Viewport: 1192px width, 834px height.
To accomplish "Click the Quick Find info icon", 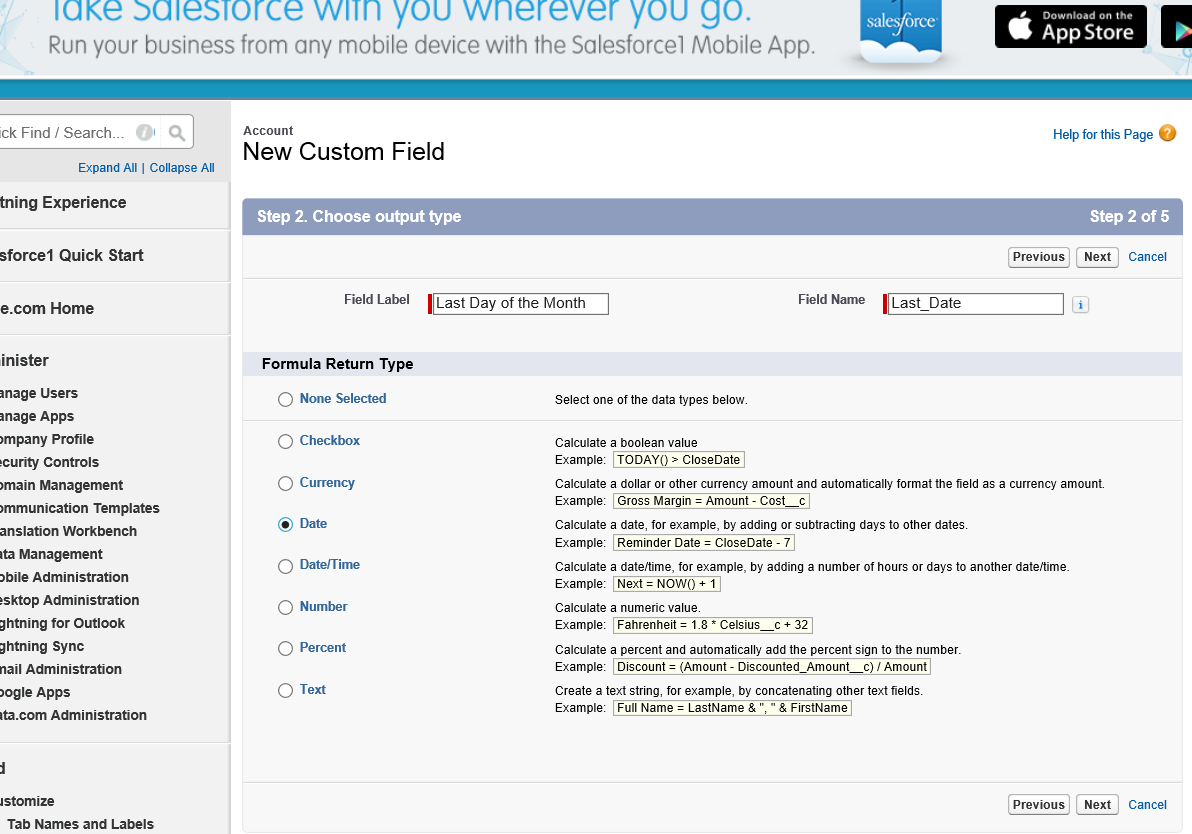I will coord(145,132).
